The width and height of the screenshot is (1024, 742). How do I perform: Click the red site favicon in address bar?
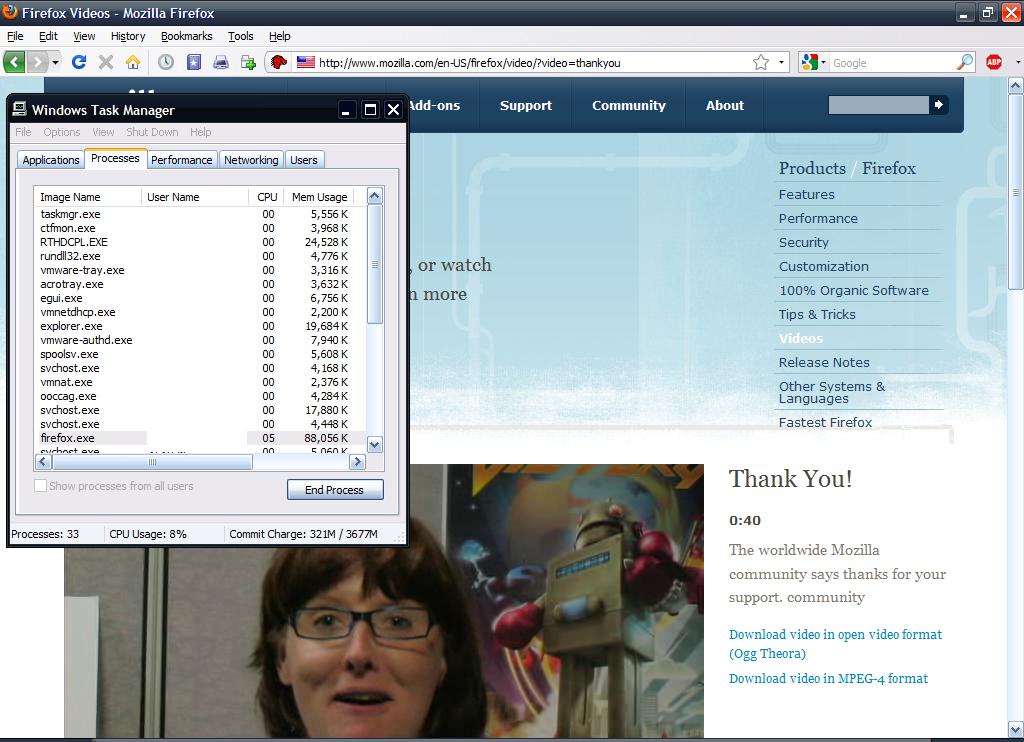(x=279, y=62)
